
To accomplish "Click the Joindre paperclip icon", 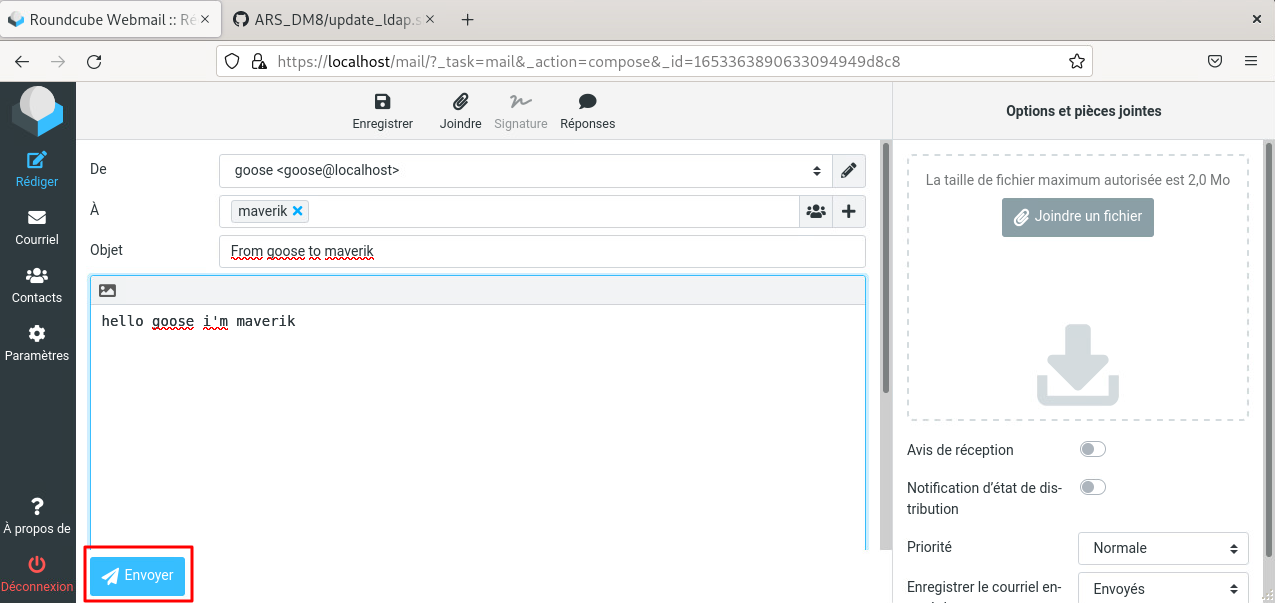I will tap(460, 102).
